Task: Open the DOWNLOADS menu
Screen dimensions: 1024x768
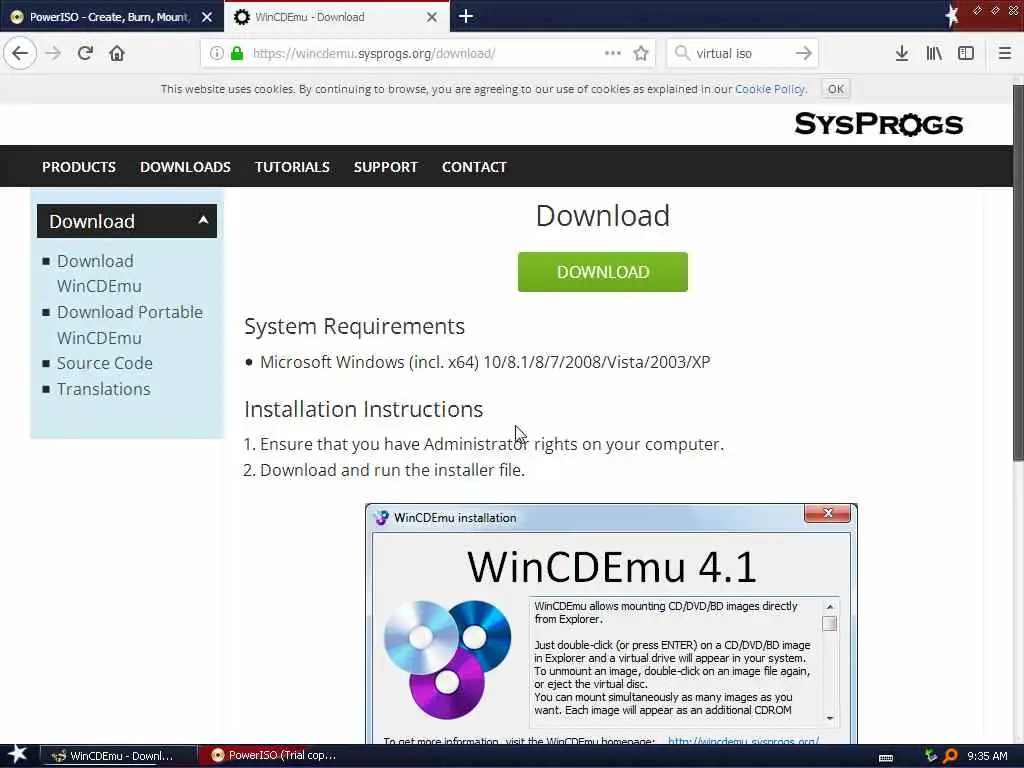Action: [x=185, y=167]
